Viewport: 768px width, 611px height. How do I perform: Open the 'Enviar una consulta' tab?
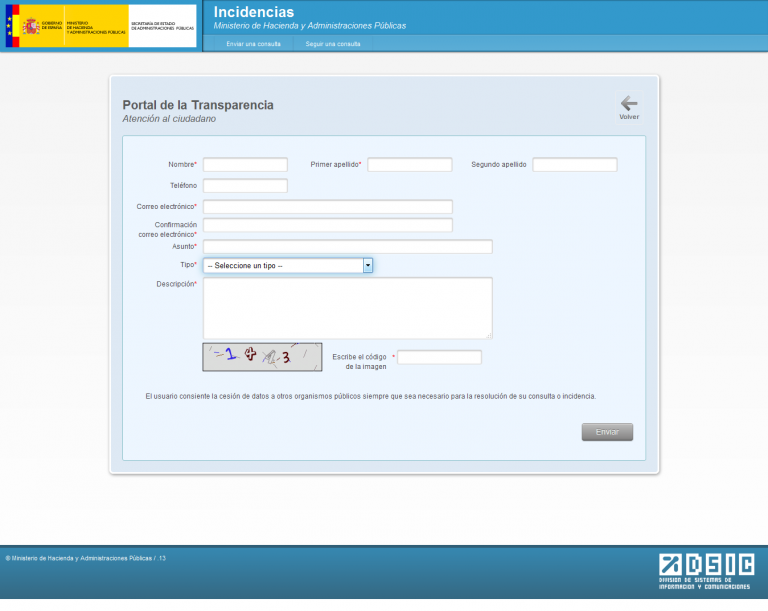pos(253,44)
